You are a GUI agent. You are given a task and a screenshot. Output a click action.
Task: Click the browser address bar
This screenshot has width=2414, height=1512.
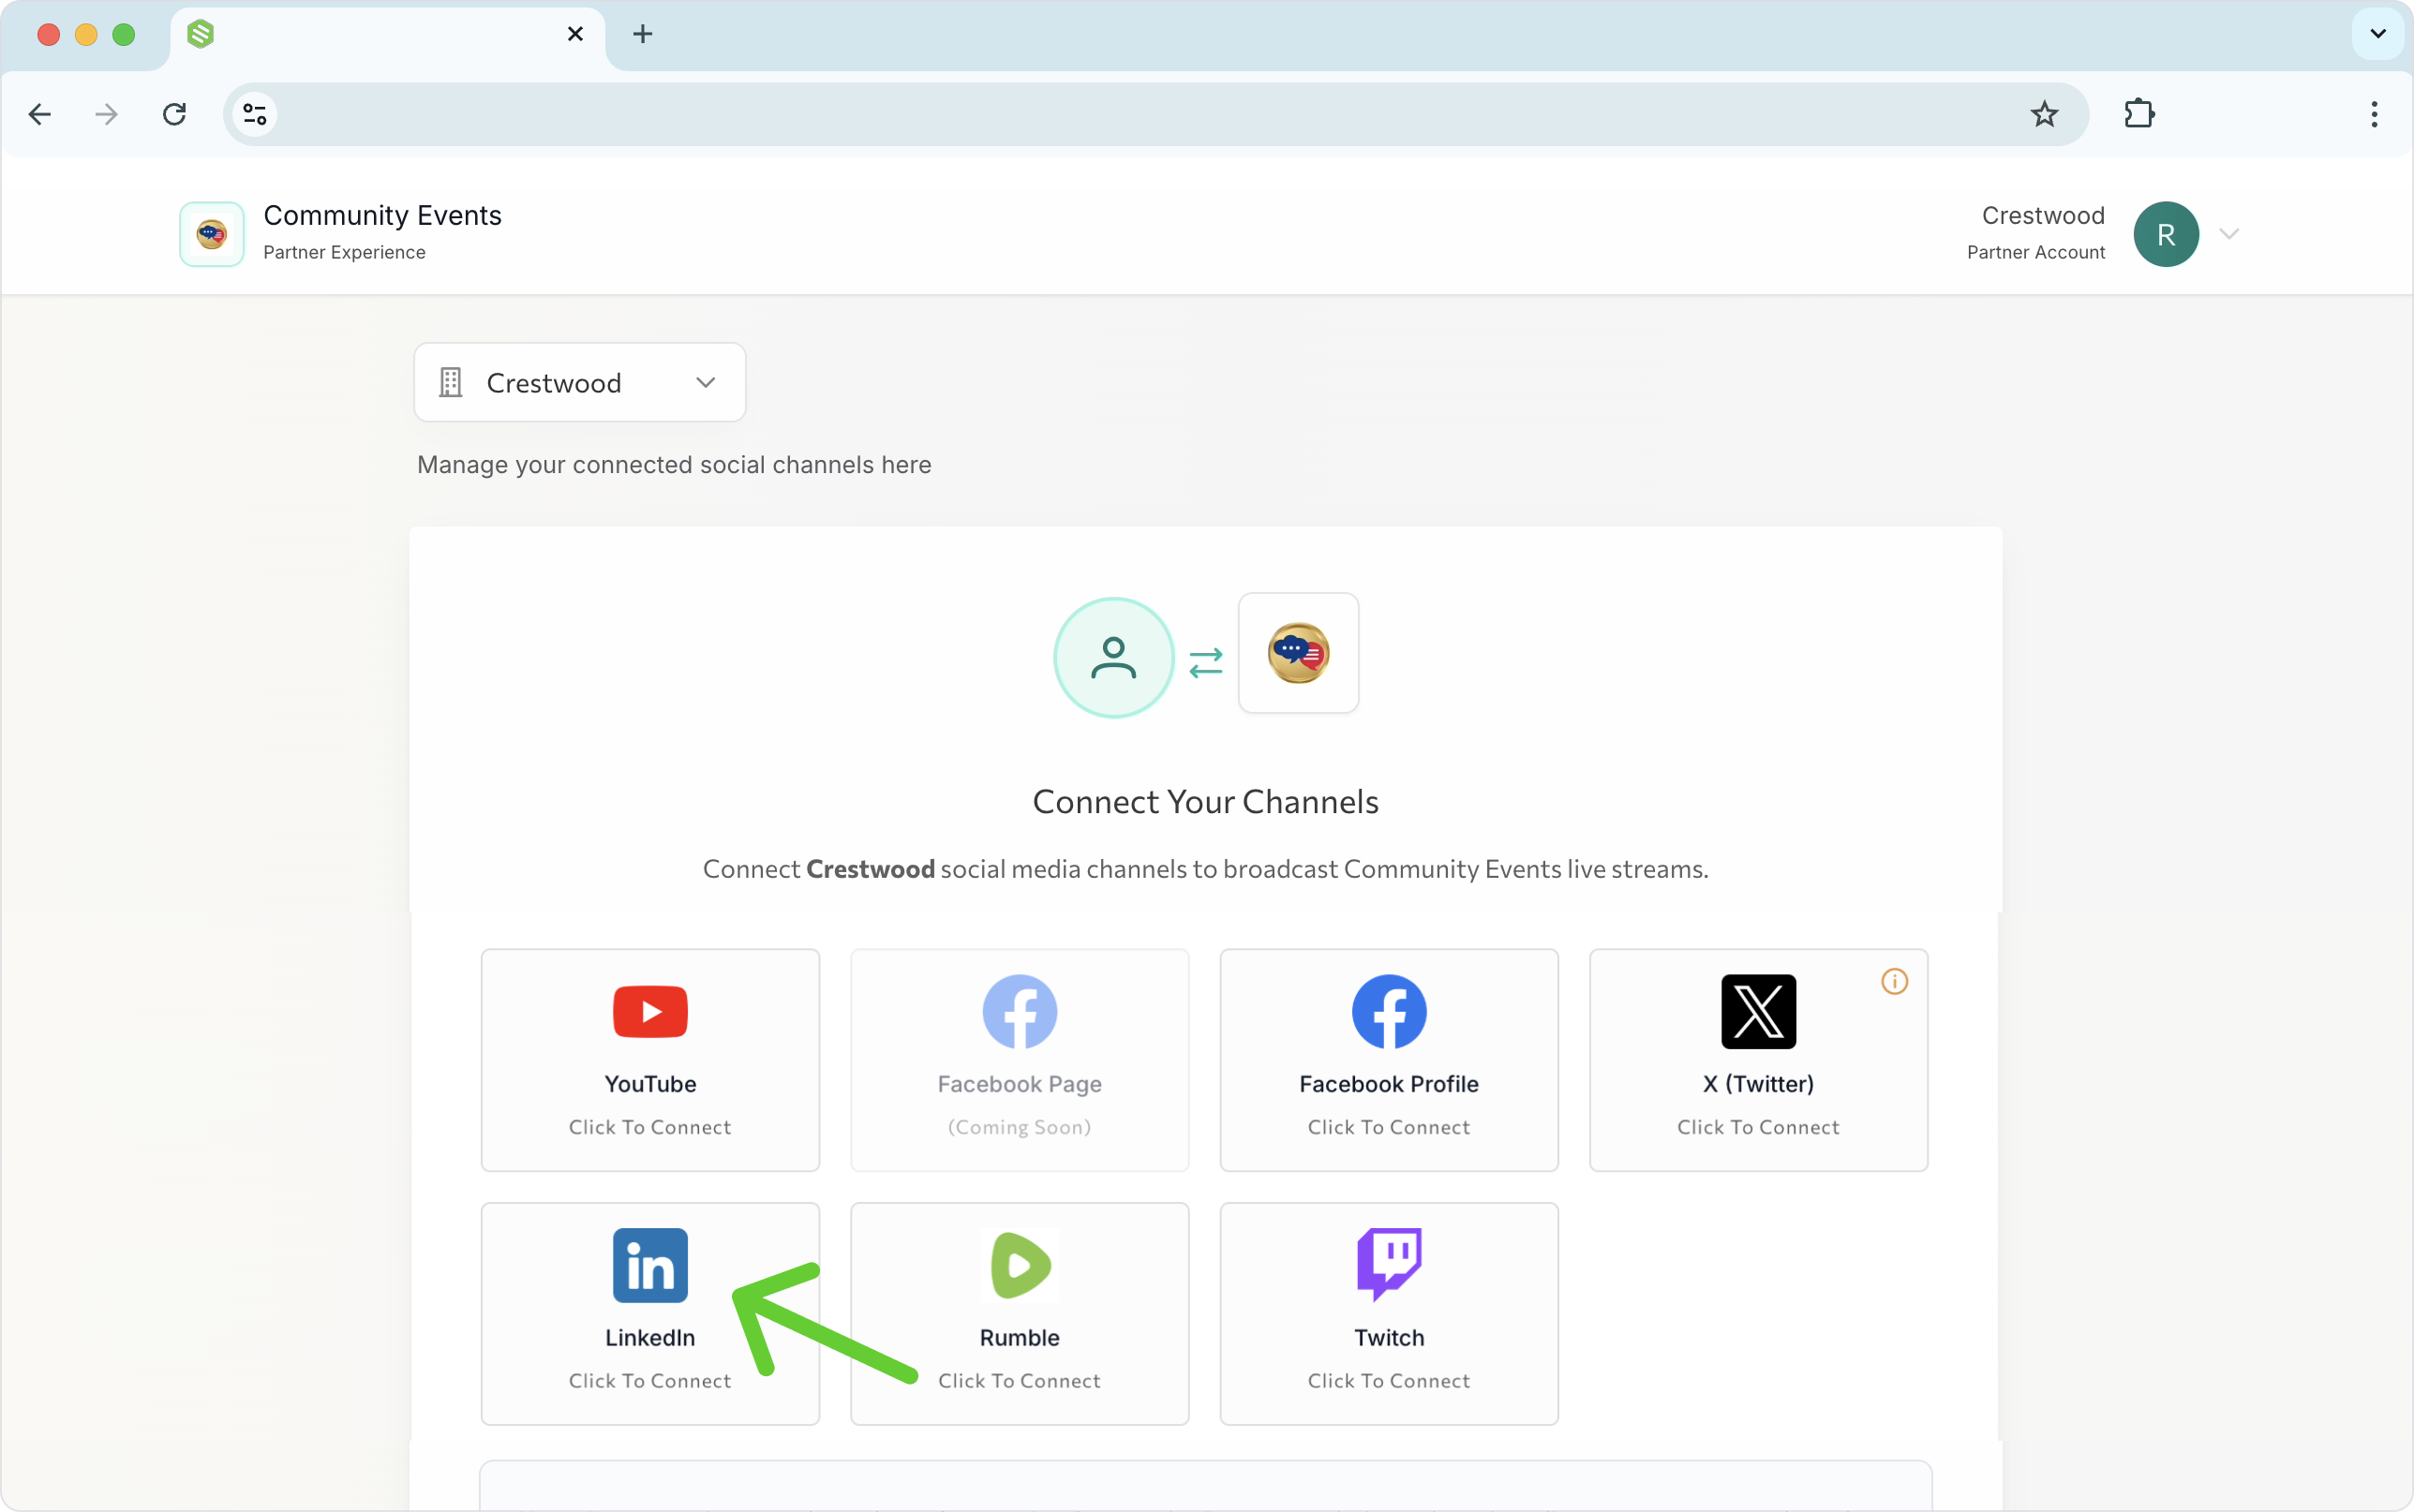(x=1155, y=114)
